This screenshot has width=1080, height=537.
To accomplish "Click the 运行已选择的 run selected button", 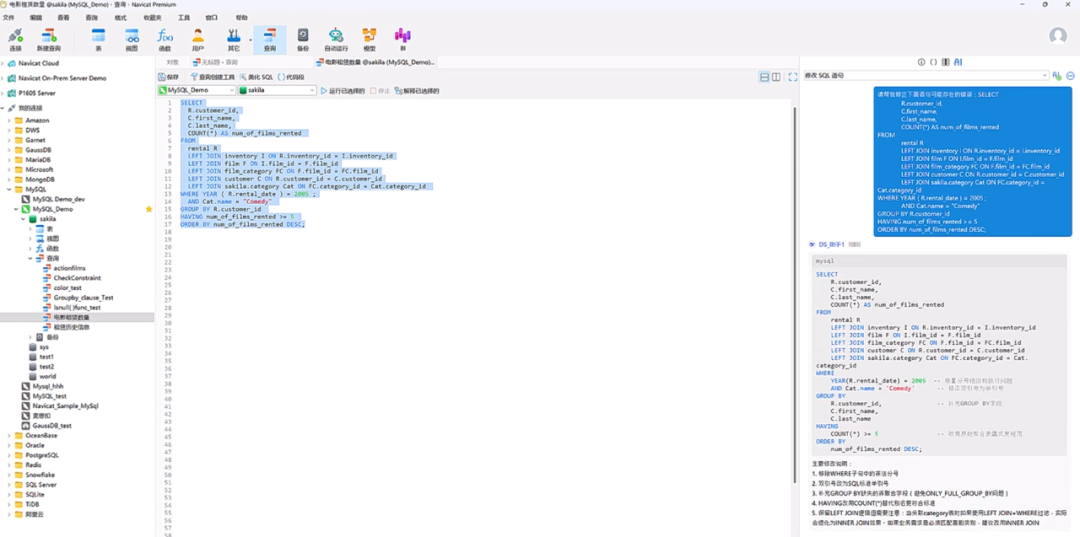I will tap(343, 91).
